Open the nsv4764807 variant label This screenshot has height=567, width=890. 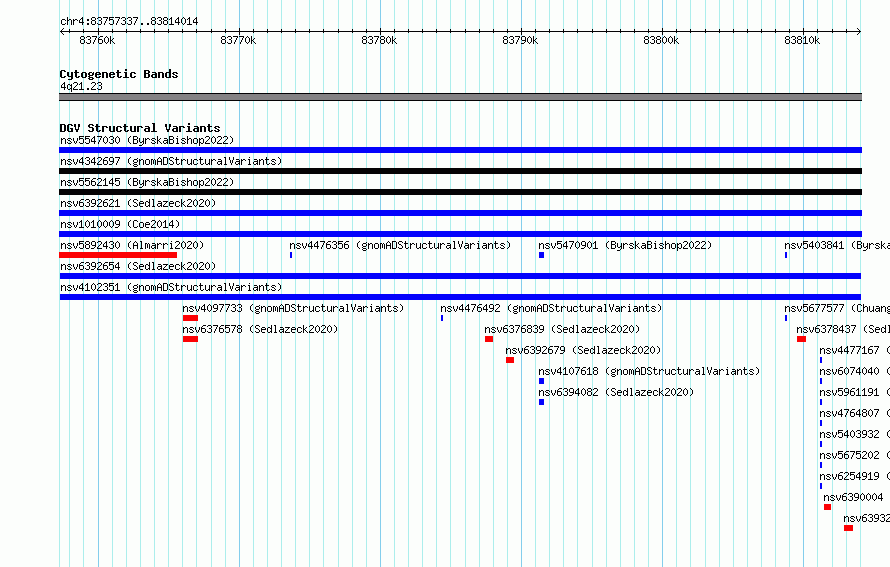pyautogui.click(x=854, y=413)
